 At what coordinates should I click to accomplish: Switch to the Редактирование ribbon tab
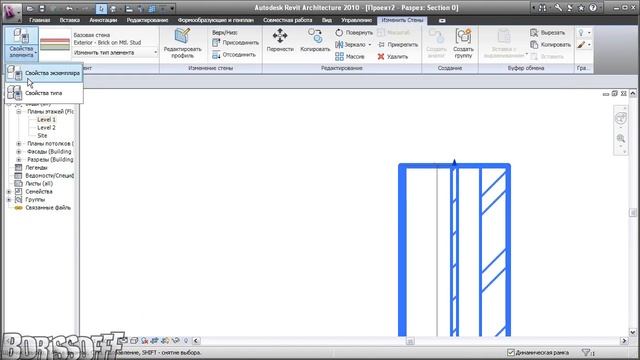click(147, 20)
